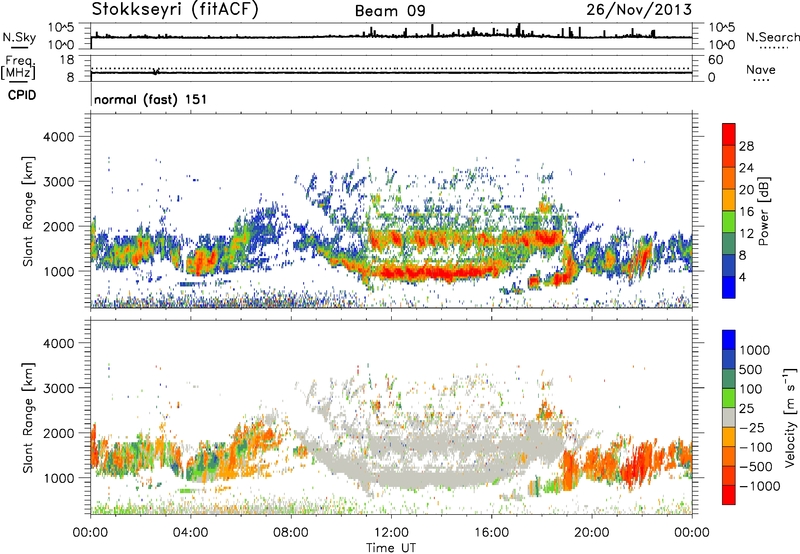Click the gray band of the velocity colorbar
Image resolution: width=800 pixels, height=554 pixels.
pos(729,418)
